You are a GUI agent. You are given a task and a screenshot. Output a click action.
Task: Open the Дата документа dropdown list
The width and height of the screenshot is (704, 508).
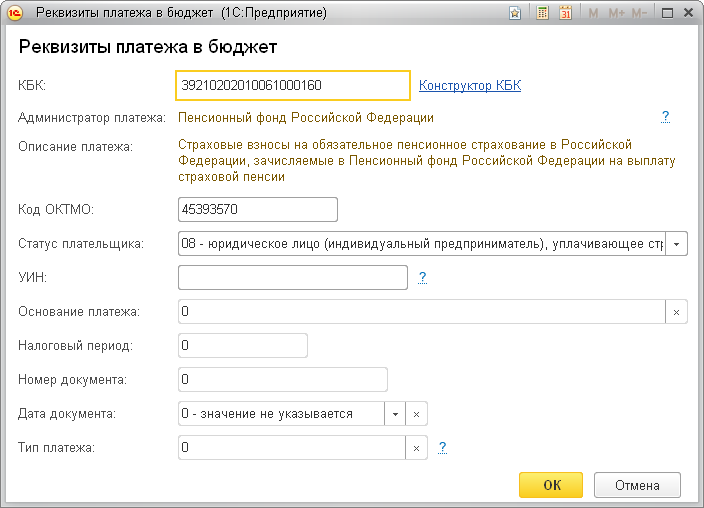(395, 413)
